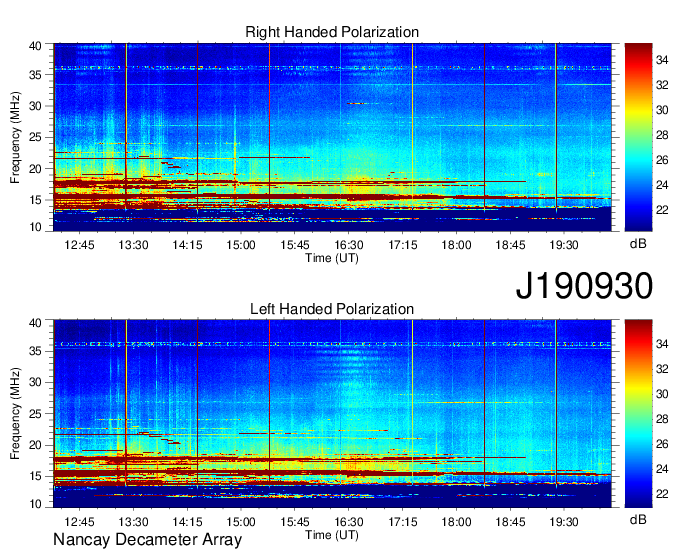Click the 15:45 tick of Right Handed plot
Image resolution: width=680 pixels, height=552 pixels.
[295, 245]
